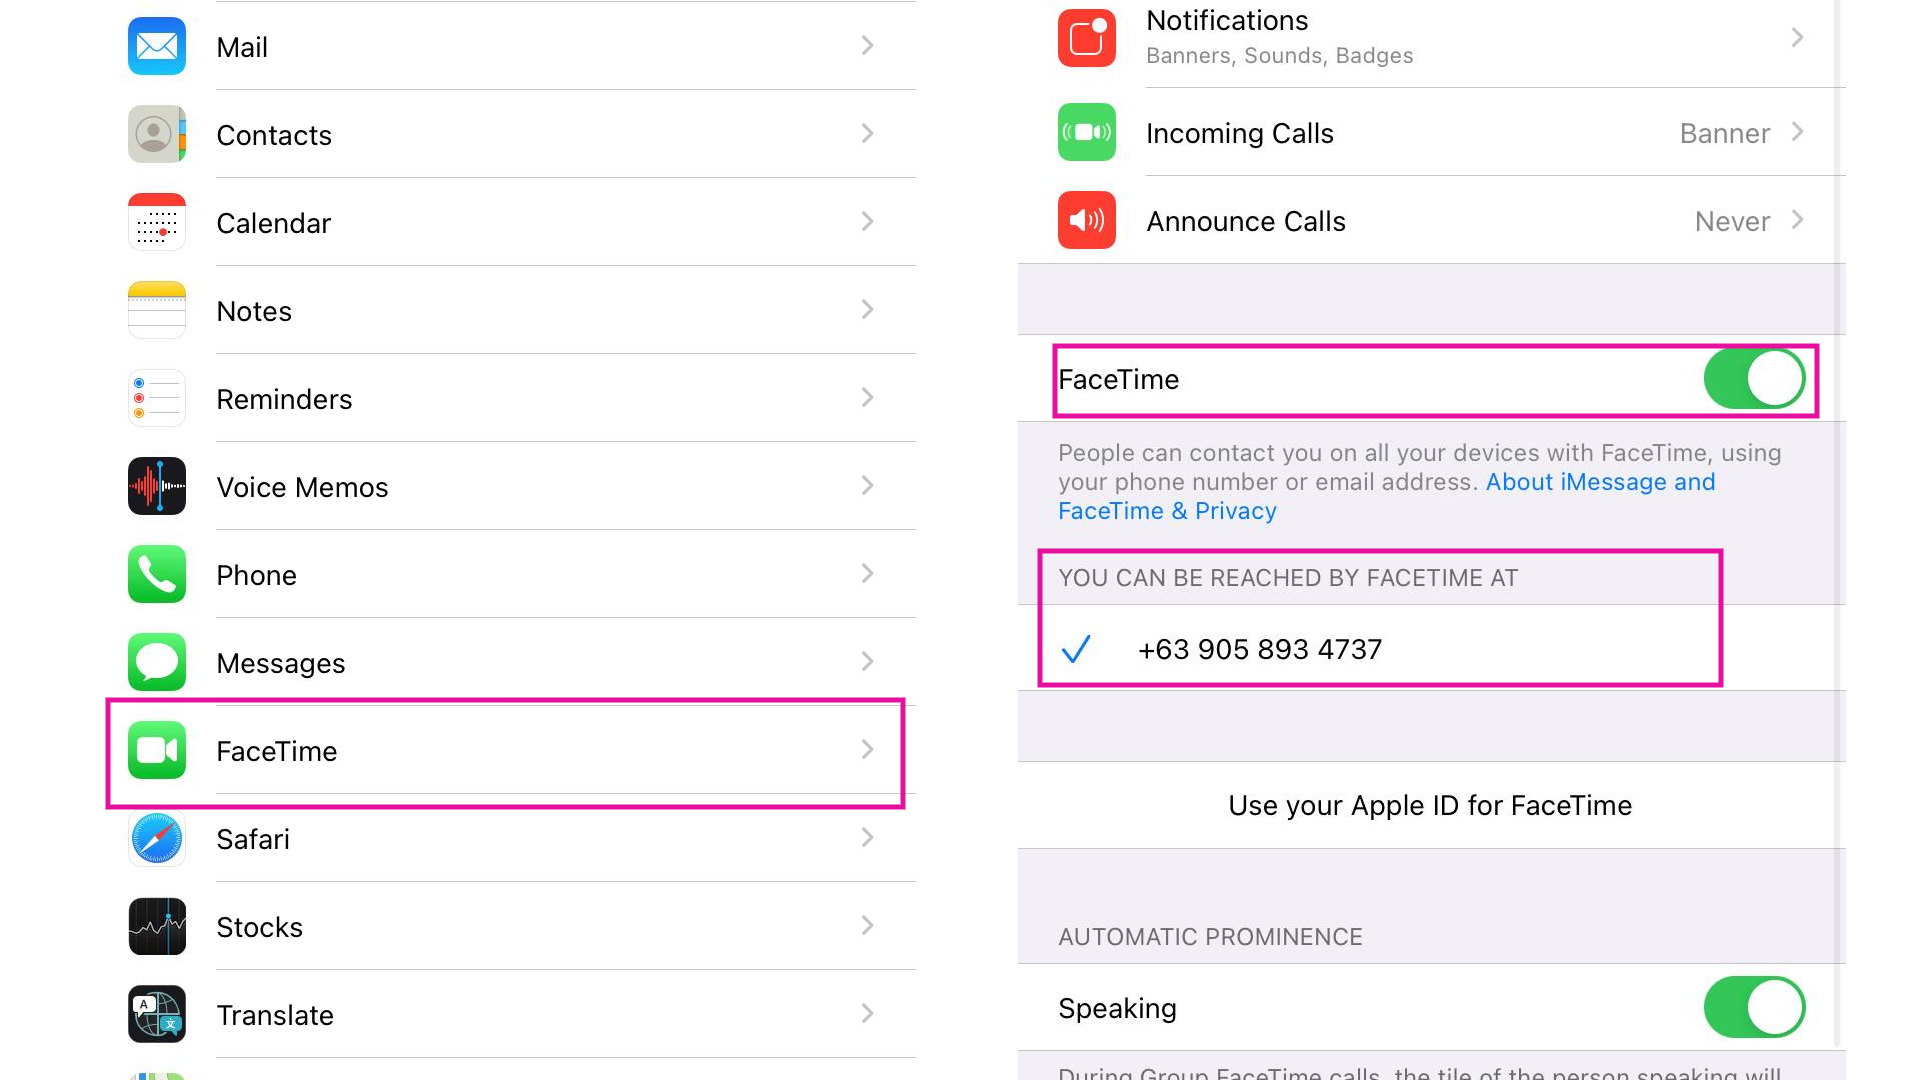Expand the Announce Calls settings
This screenshot has height=1080, width=1920.
[x=1429, y=220]
